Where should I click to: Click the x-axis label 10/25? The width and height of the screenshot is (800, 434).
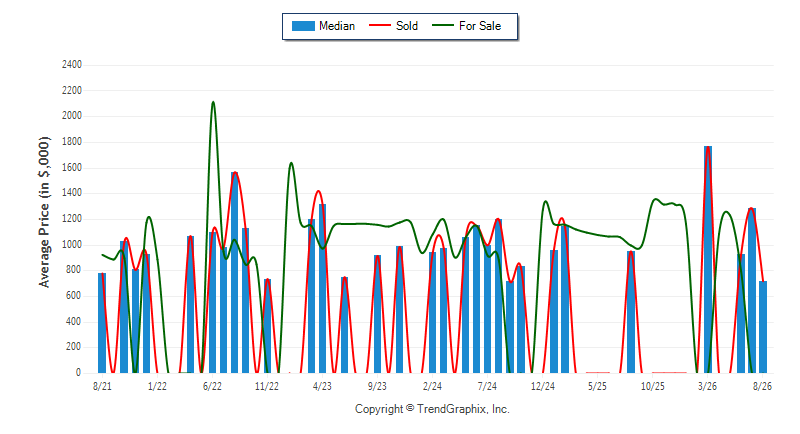click(x=653, y=386)
